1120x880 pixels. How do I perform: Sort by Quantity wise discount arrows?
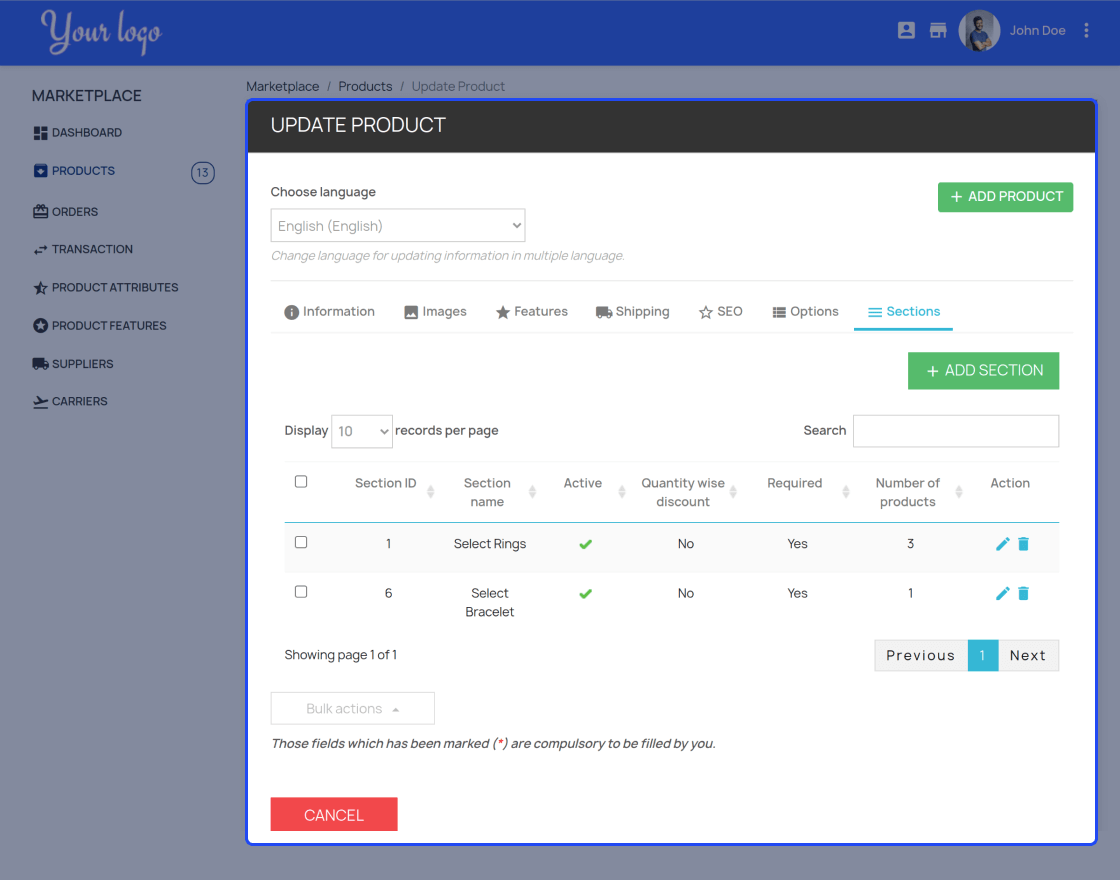pyautogui.click(x=733, y=491)
